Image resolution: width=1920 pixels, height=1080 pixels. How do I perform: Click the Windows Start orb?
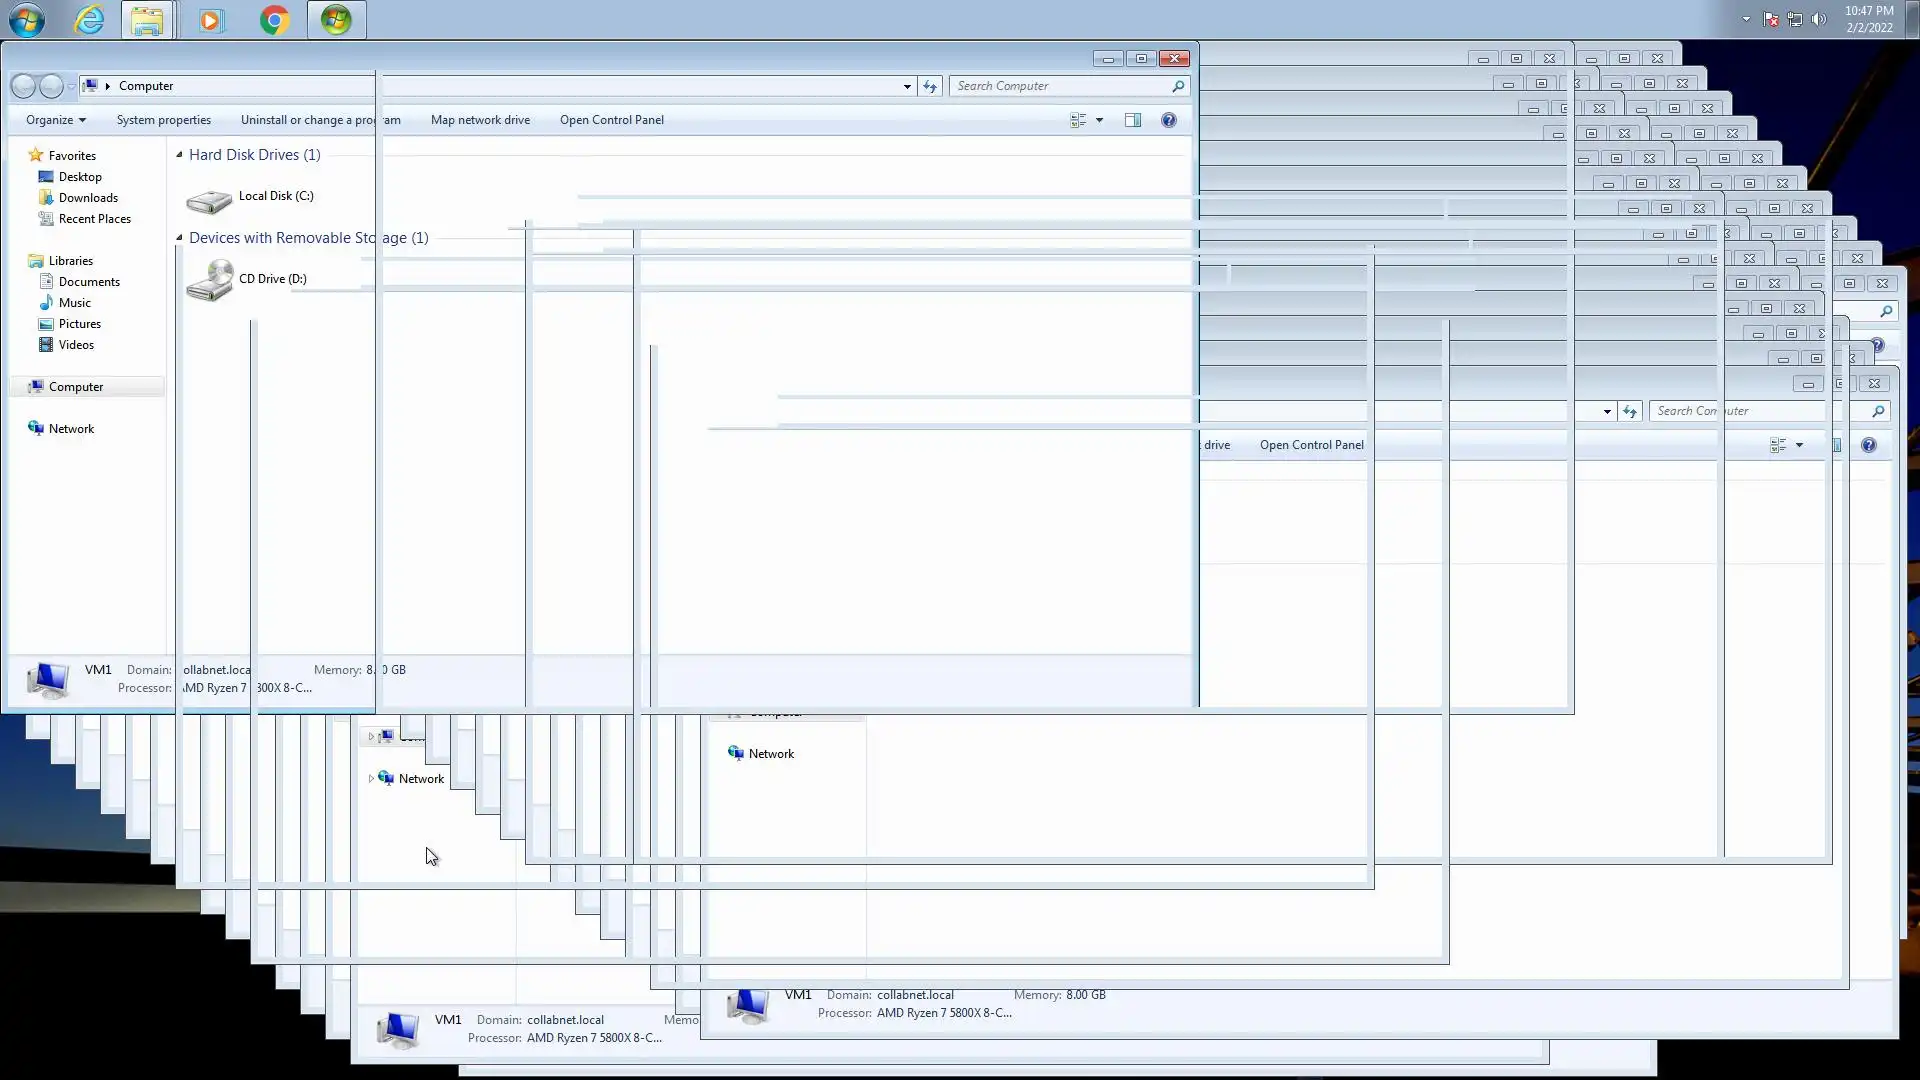click(27, 20)
